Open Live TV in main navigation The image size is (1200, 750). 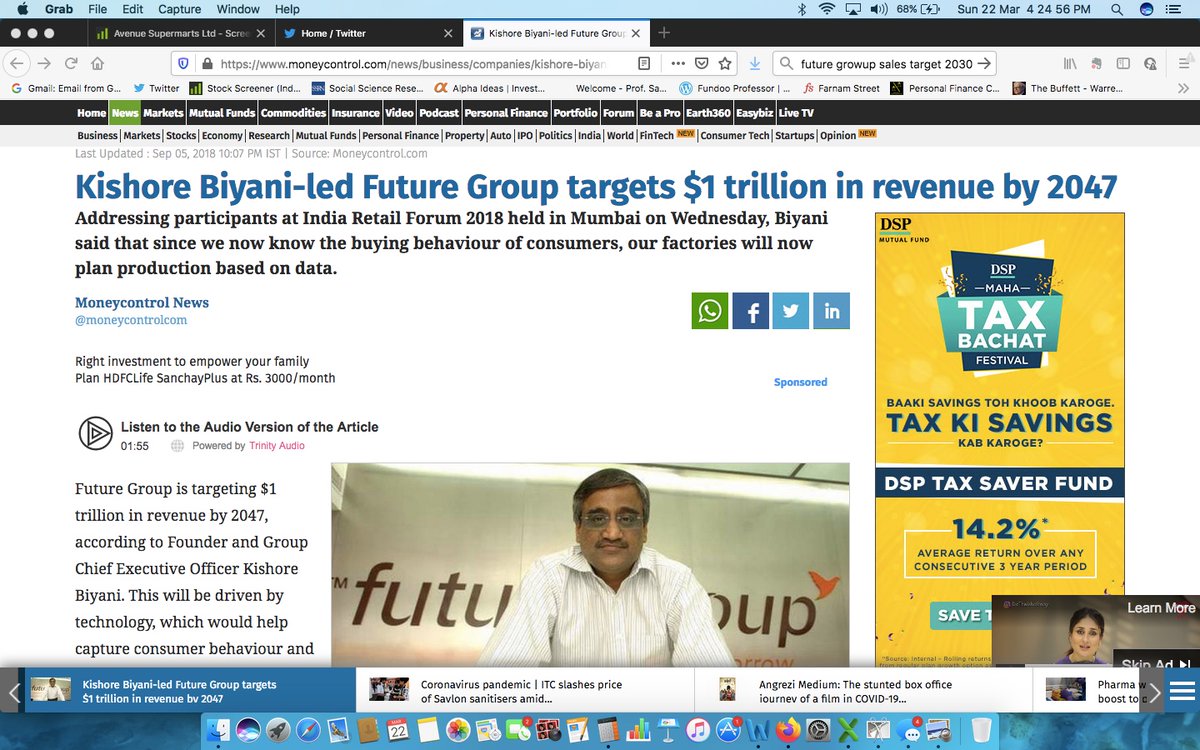click(x=796, y=113)
